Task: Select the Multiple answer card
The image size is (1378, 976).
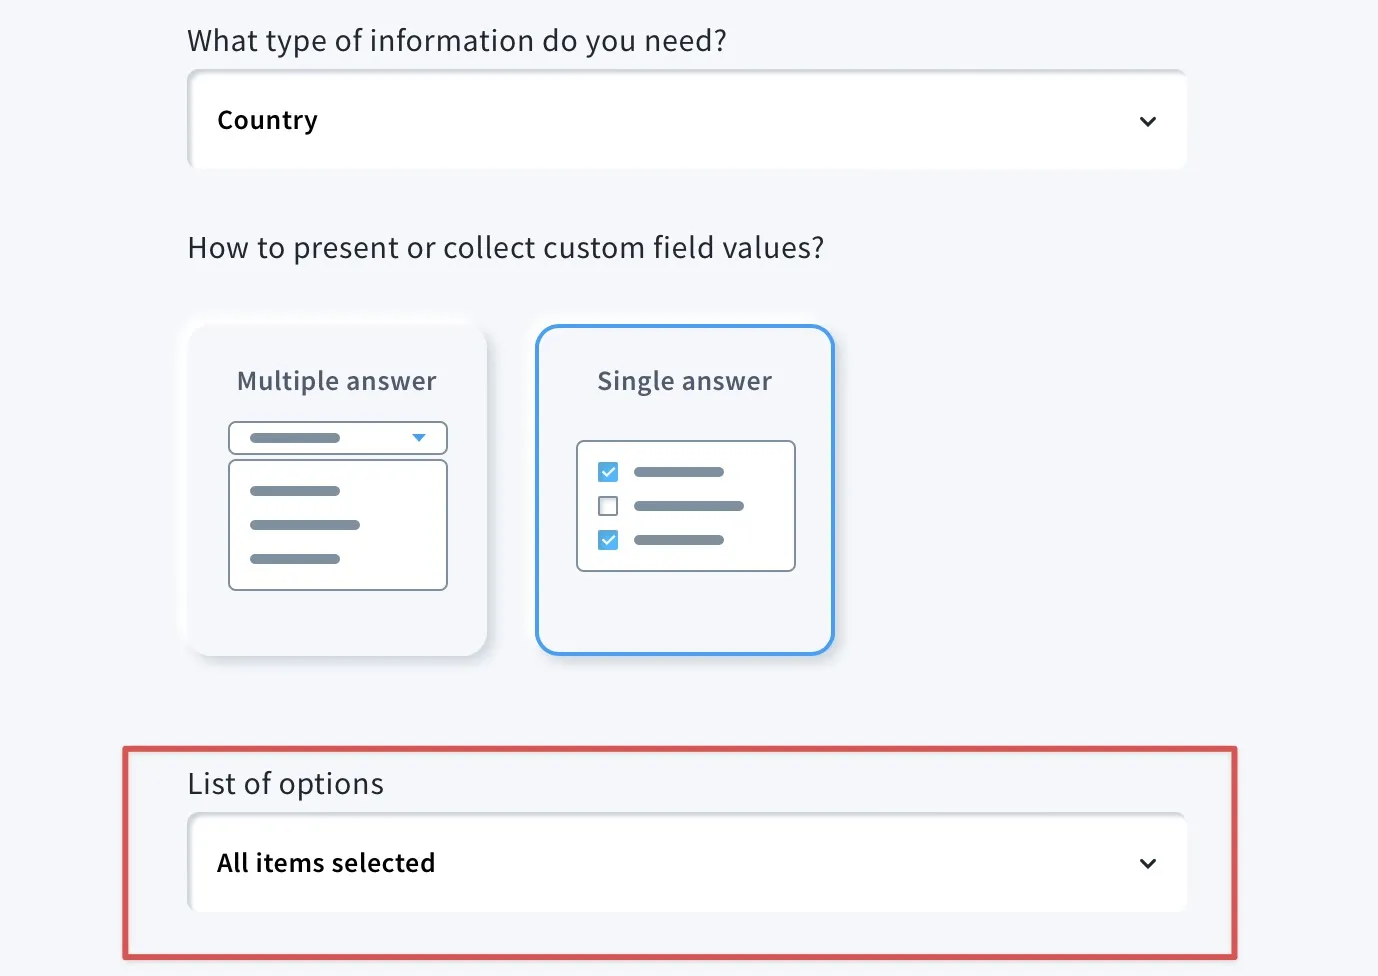Action: (337, 490)
